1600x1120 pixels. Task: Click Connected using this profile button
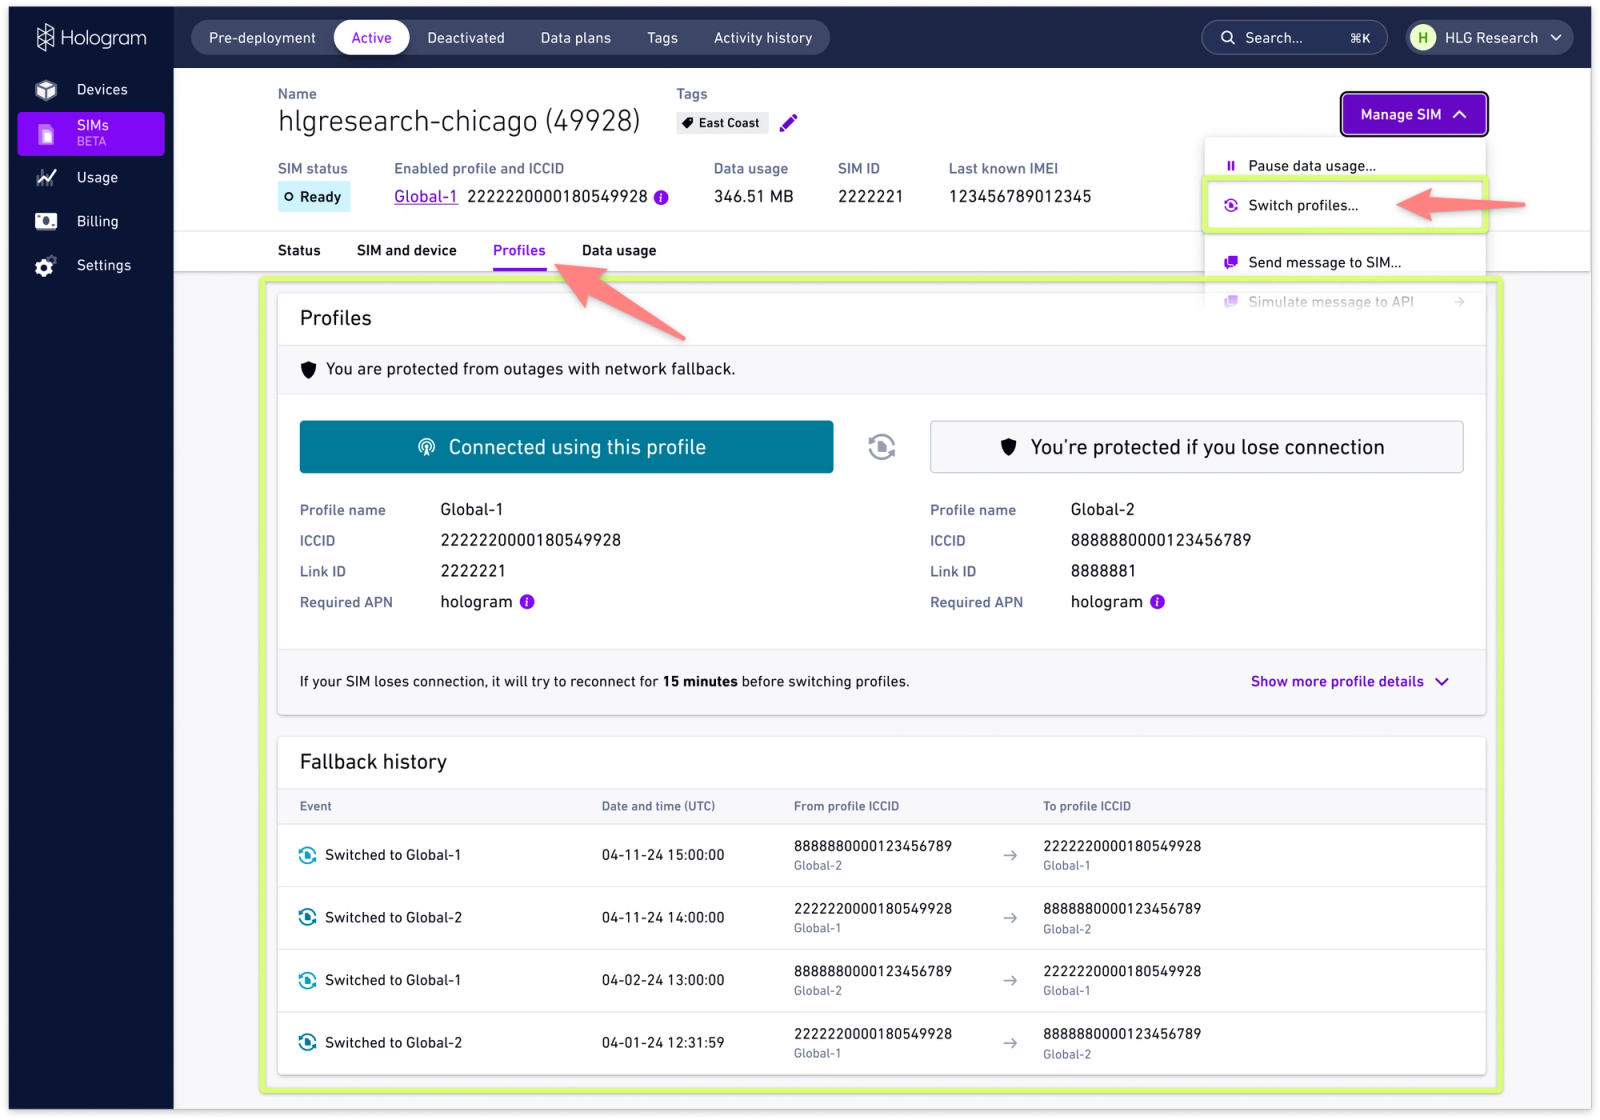point(566,447)
